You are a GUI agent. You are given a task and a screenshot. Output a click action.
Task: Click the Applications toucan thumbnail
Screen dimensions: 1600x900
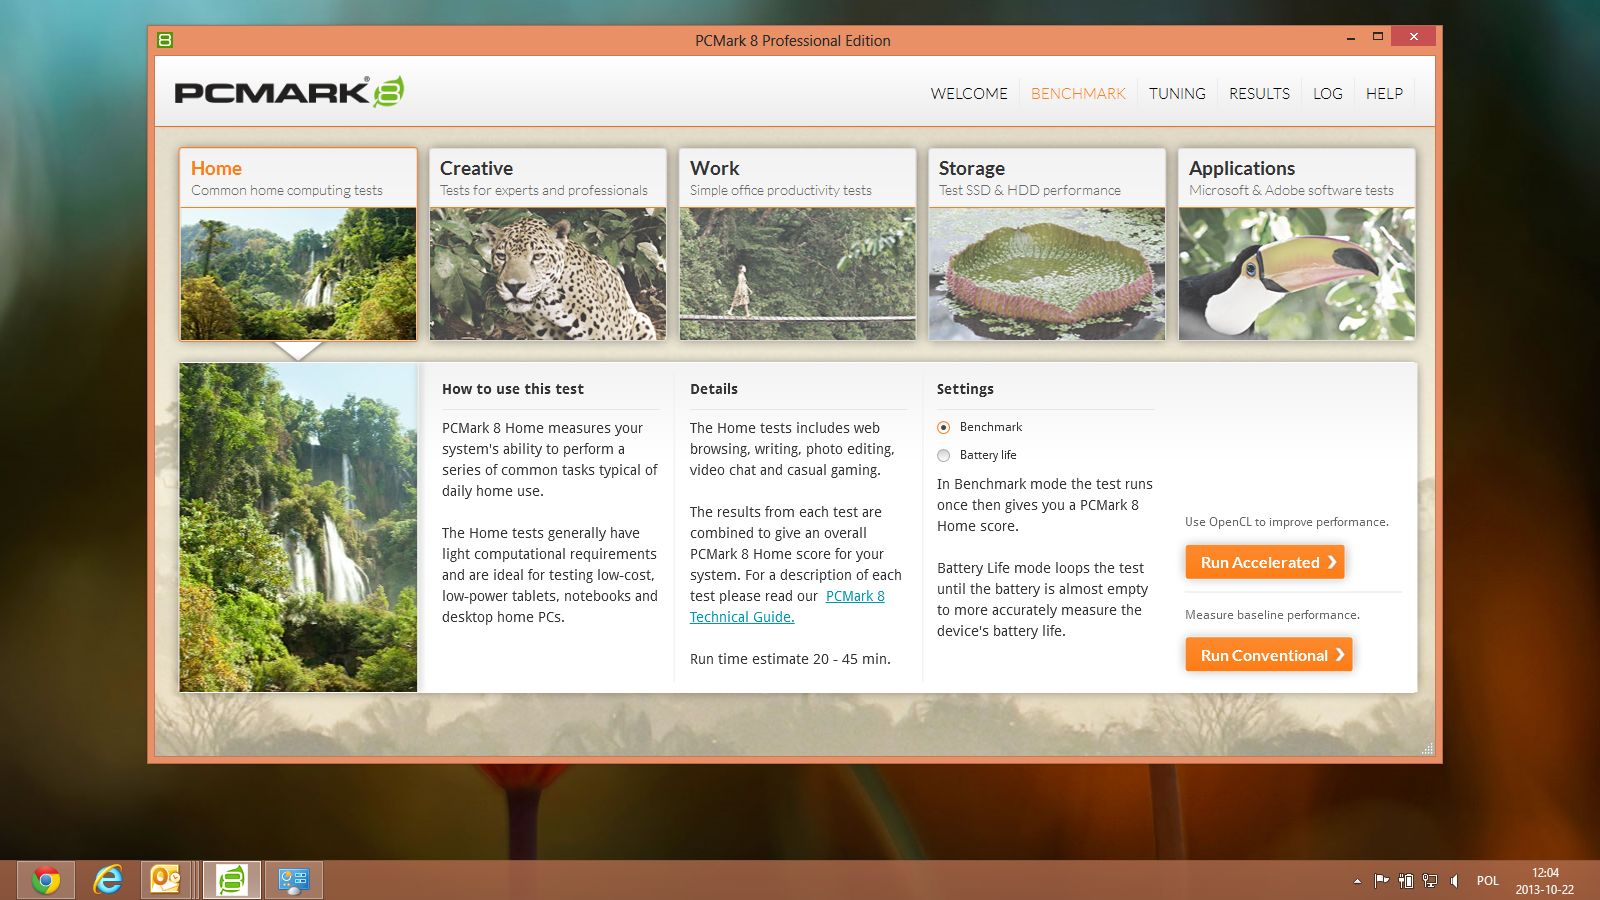(1297, 274)
